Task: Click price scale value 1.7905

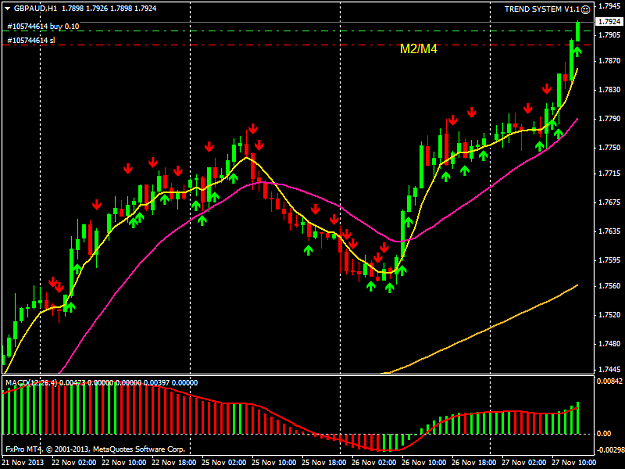Action: point(609,35)
